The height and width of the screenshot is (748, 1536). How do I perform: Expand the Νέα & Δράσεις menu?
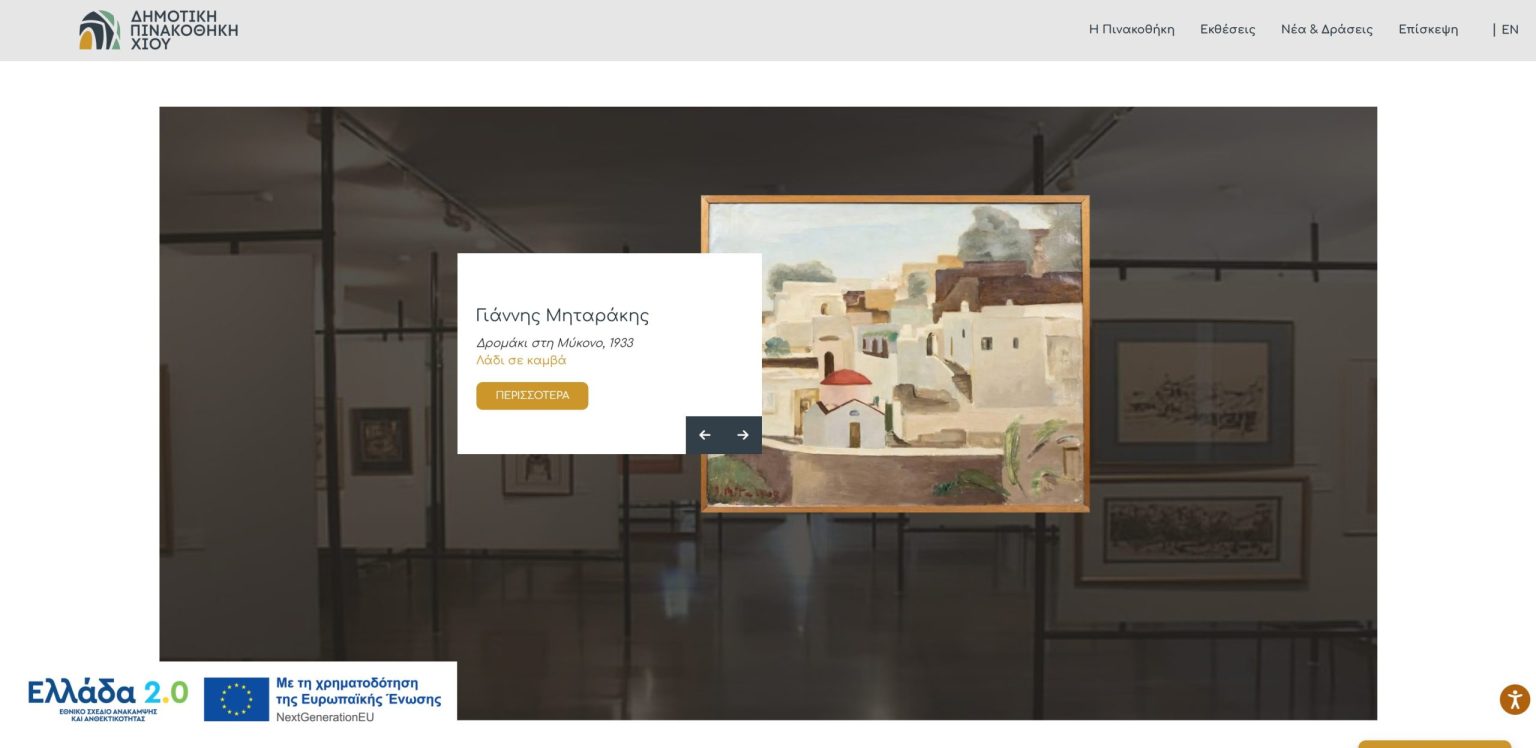pos(1326,30)
